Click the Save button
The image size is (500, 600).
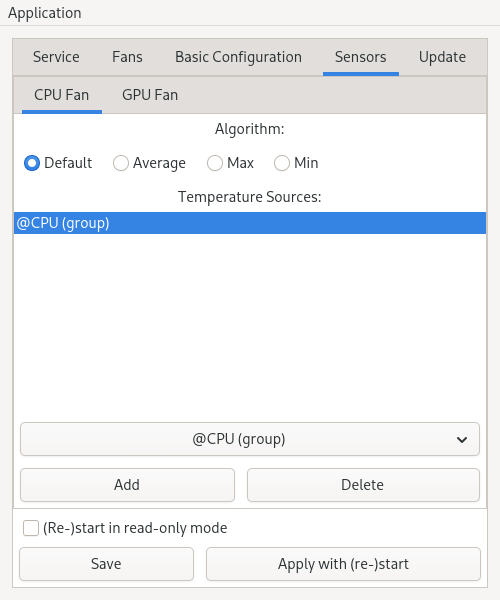[106, 564]
